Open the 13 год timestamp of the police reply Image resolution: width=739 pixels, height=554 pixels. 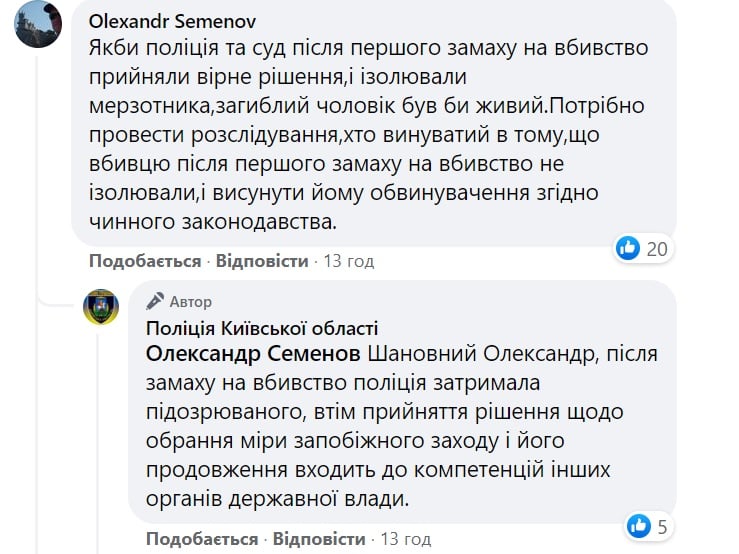pyautogui.click(x=405, y=539)
